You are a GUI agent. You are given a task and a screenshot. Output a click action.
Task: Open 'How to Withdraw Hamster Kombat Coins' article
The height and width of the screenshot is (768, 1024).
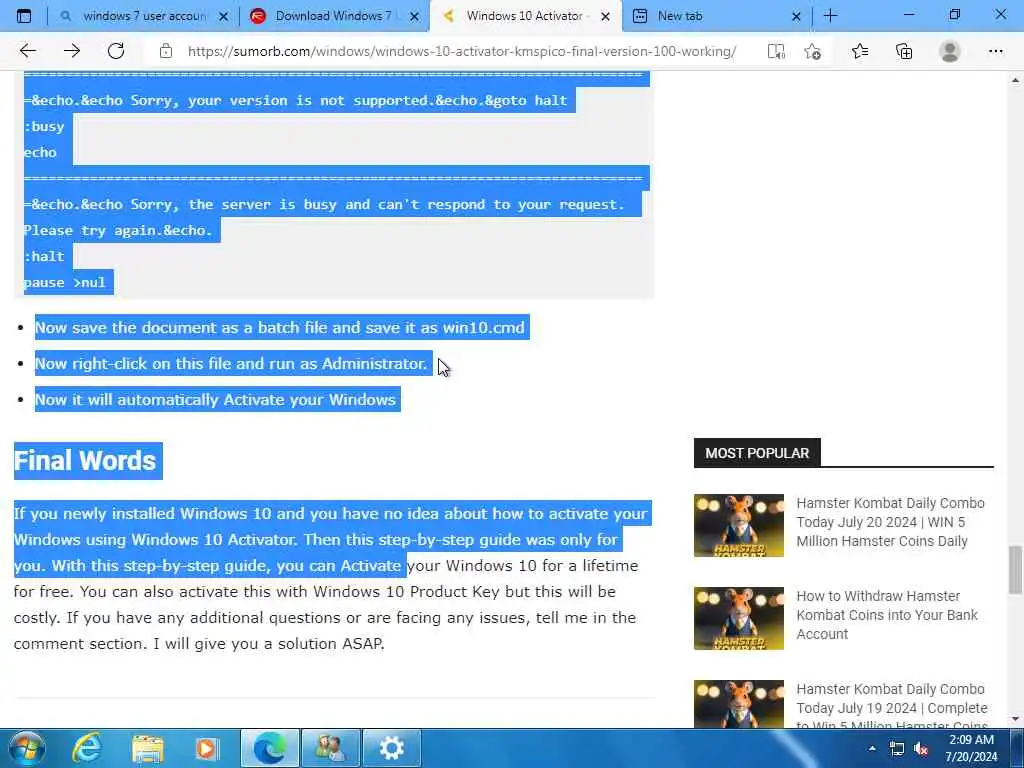click(x=887, y=615)
